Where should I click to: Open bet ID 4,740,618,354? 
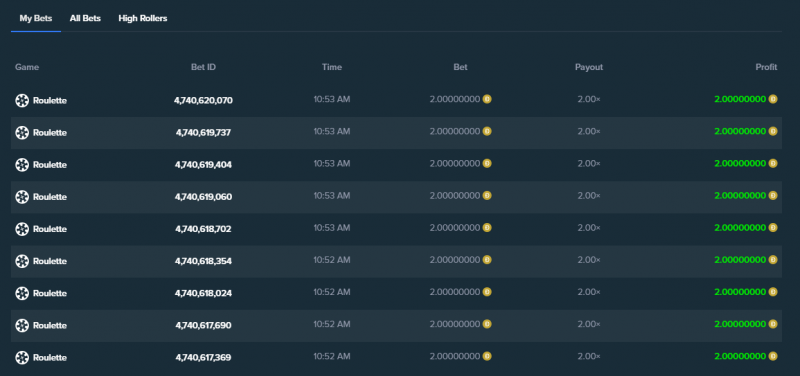pos(203,261)
